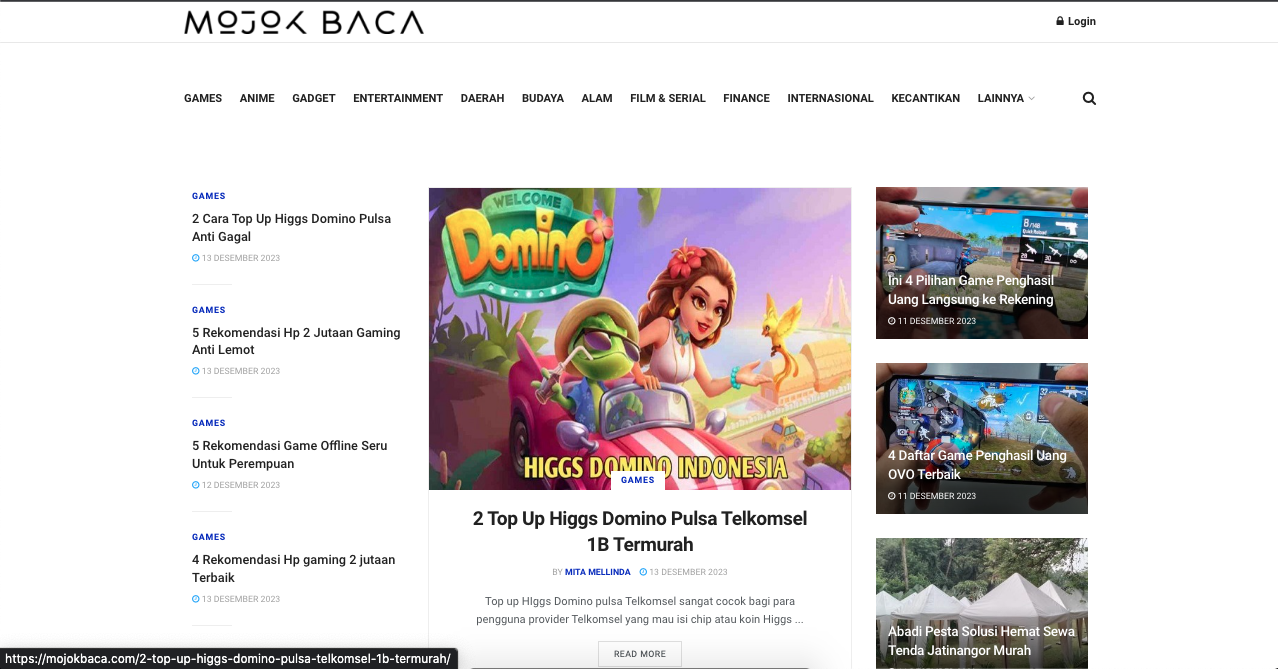Open the Mojok Baca logo homepage
The height and width of the screenshot is (669, 1278).
pos(304,22)
